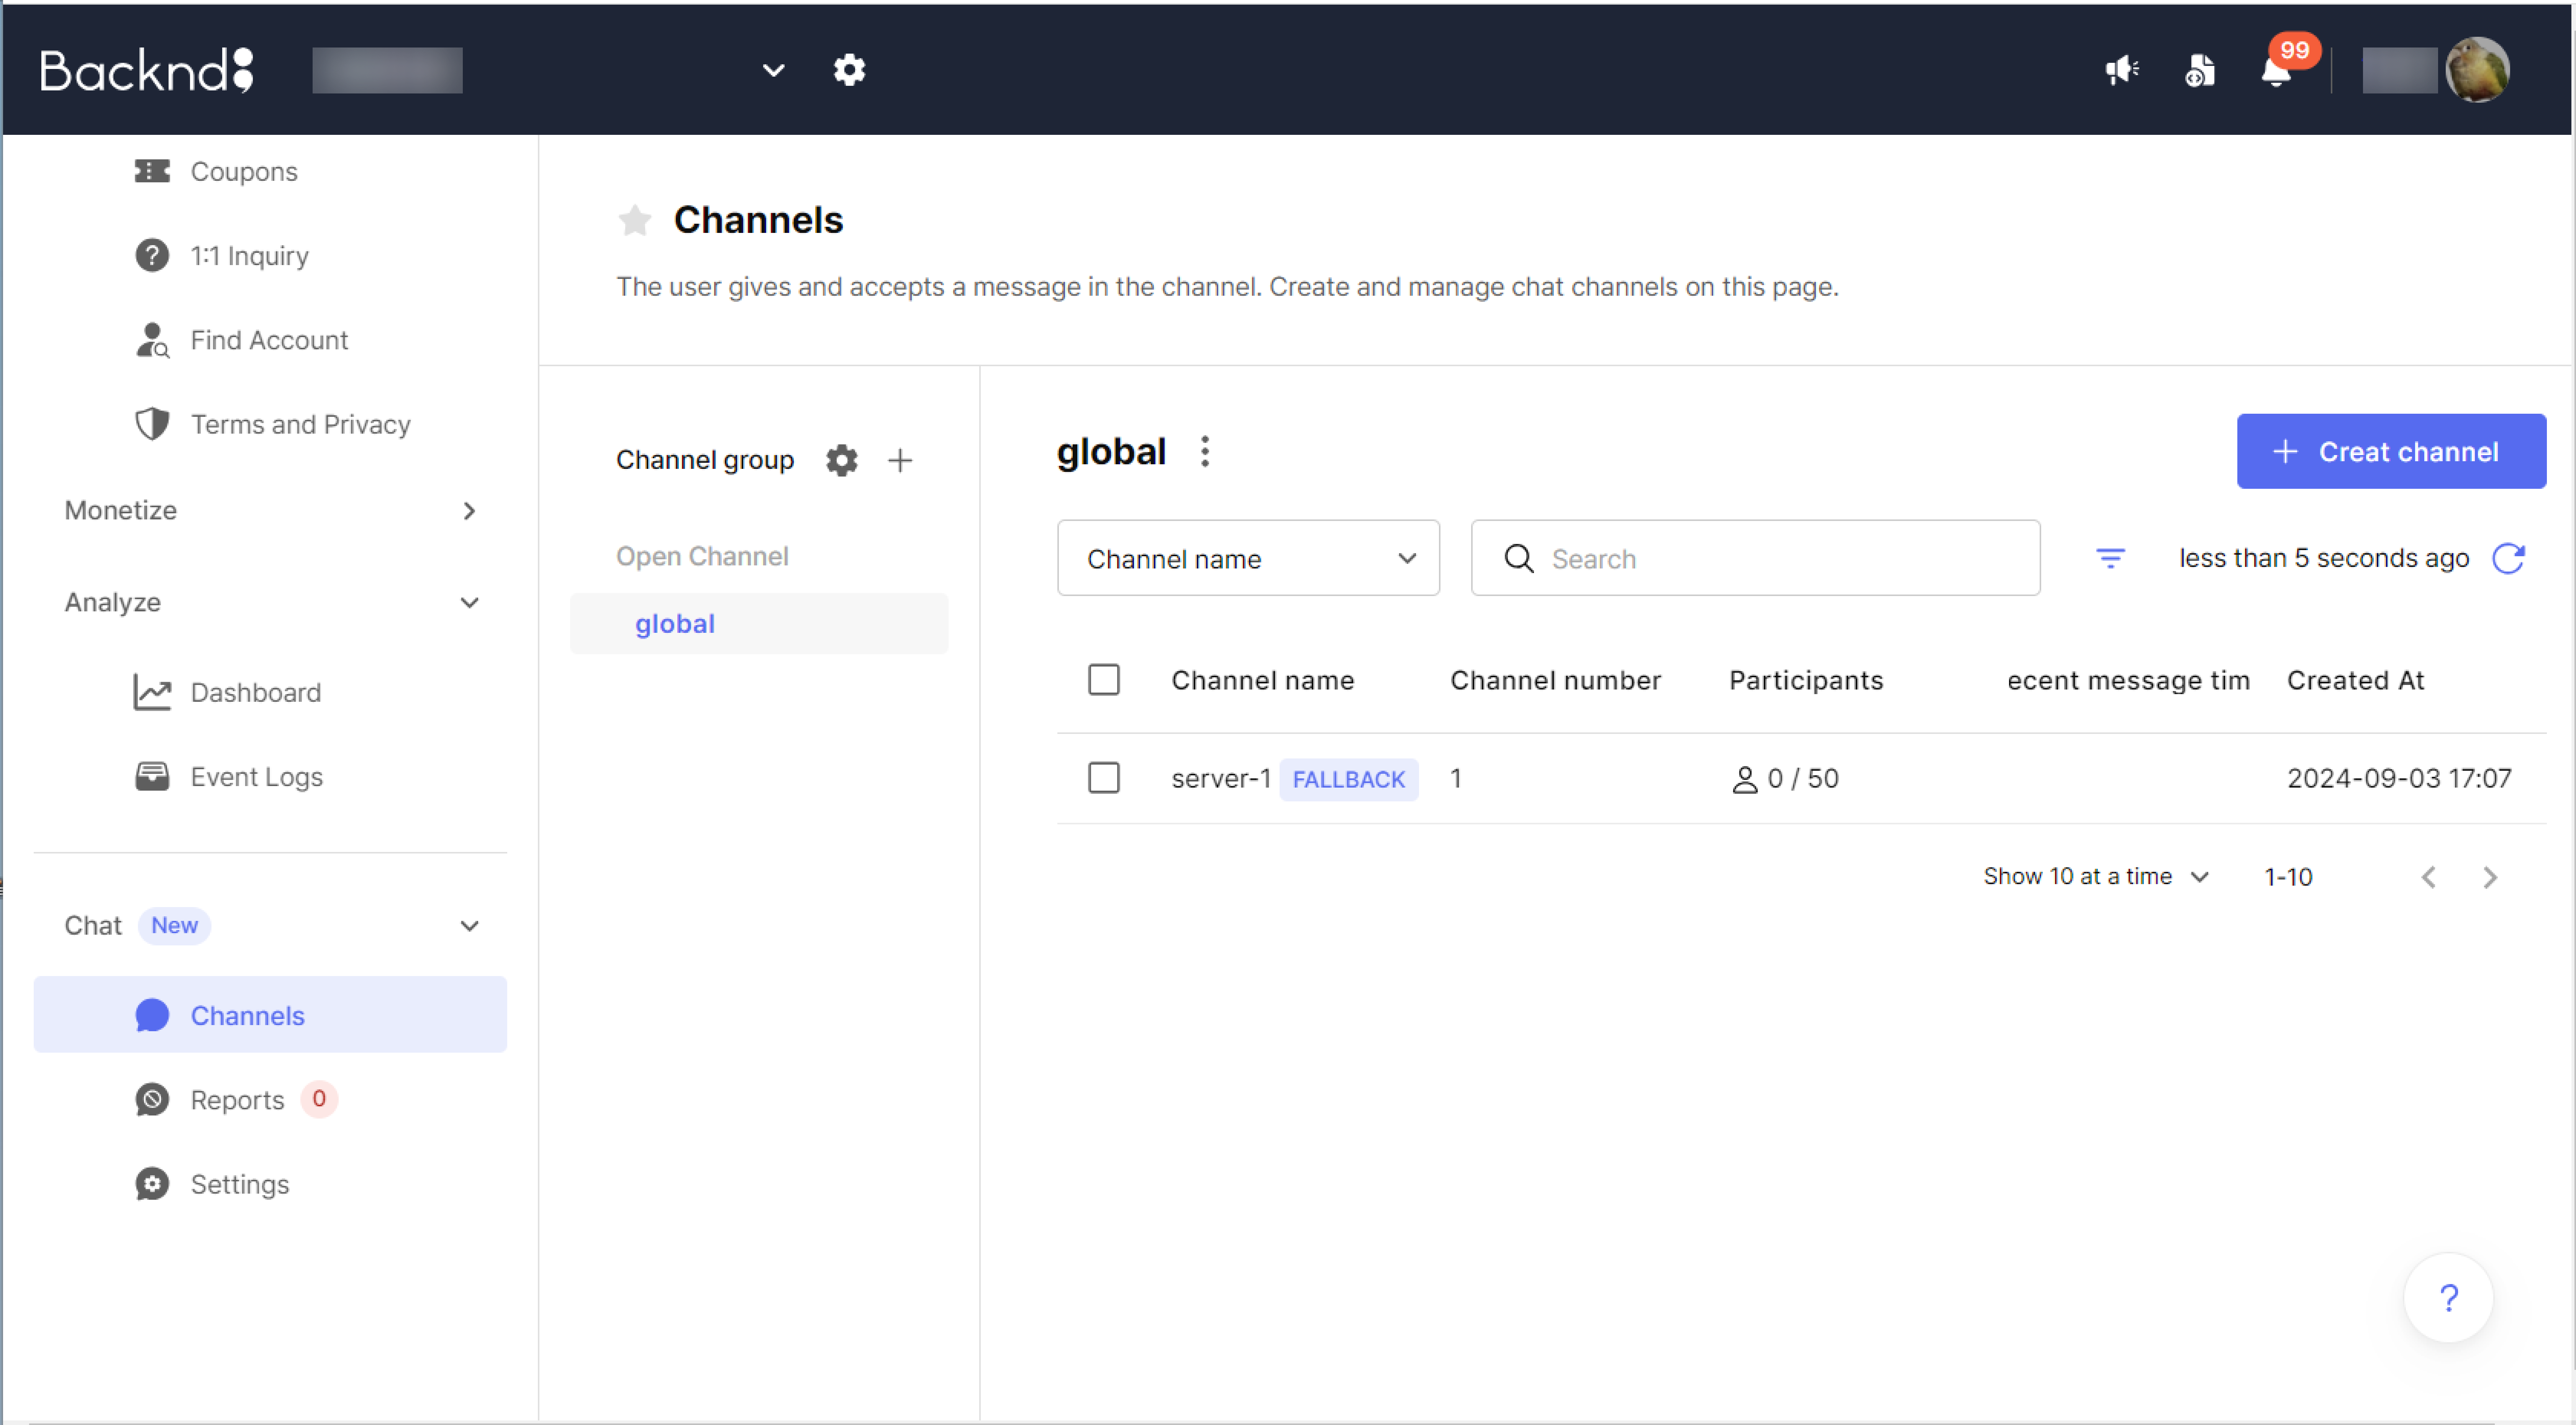Click the New badge next to Chat
Image resolution: width=2576 pixels, height=1425 pixels.
tap(174, 925)
